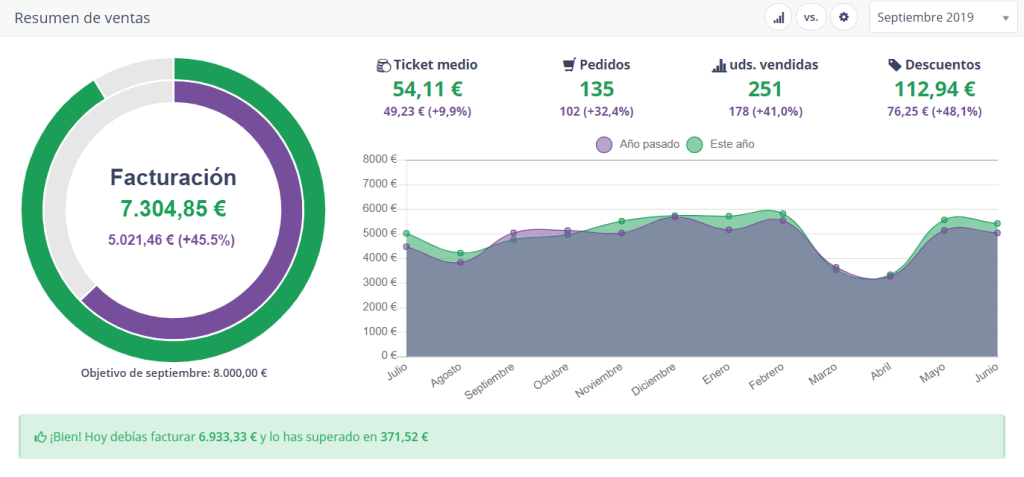The width and height of the screenshot is (1024, 477).
Task: Click the thumbs-up icon in the green alert
Action: 40,436
